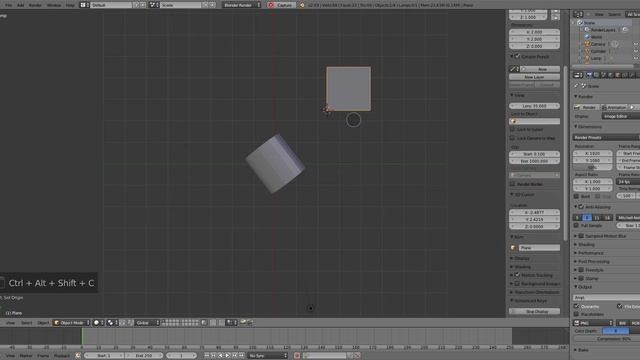Enable Lock Camera to View checkbox
This screenshot has height=360, width=640.
click(x=512, y=138)
